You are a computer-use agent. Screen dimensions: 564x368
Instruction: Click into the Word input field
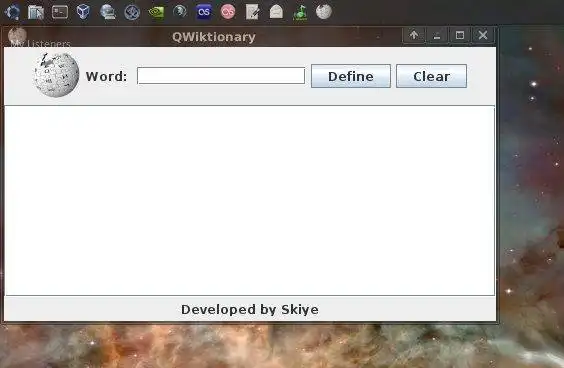221,76
